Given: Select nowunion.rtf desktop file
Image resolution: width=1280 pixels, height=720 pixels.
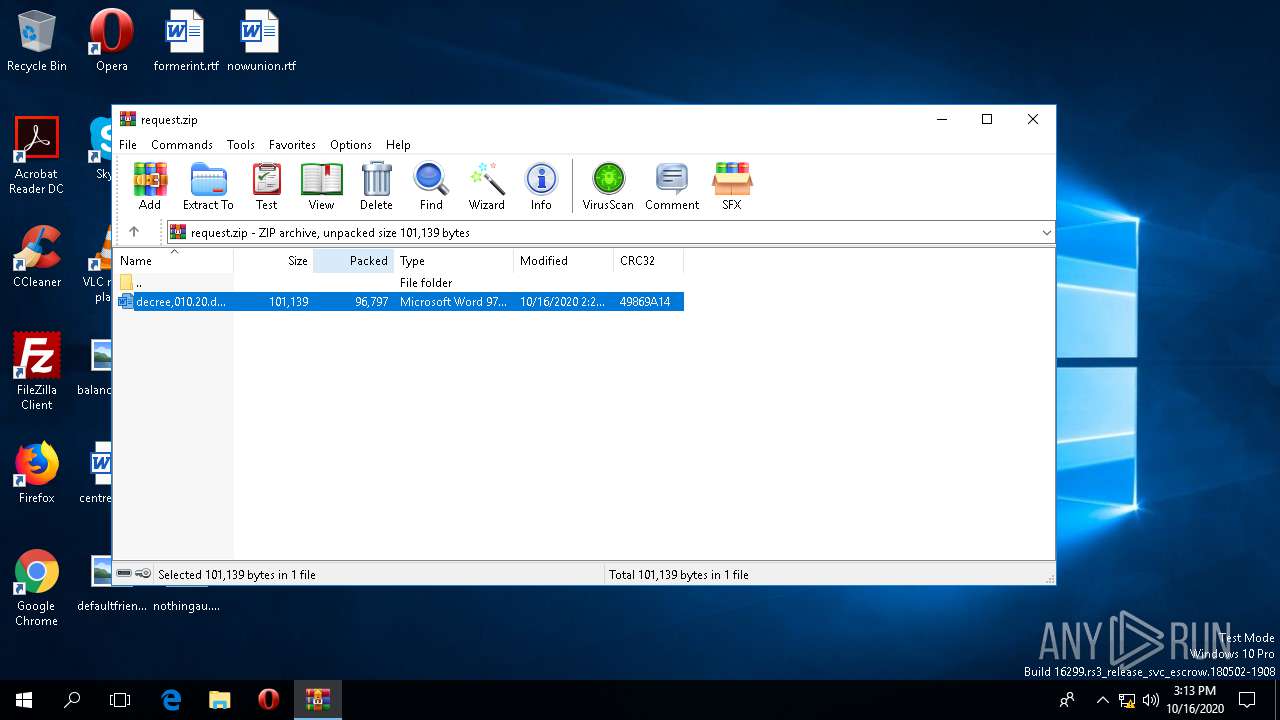Looking at the screenshot, I should pos(261,40).
